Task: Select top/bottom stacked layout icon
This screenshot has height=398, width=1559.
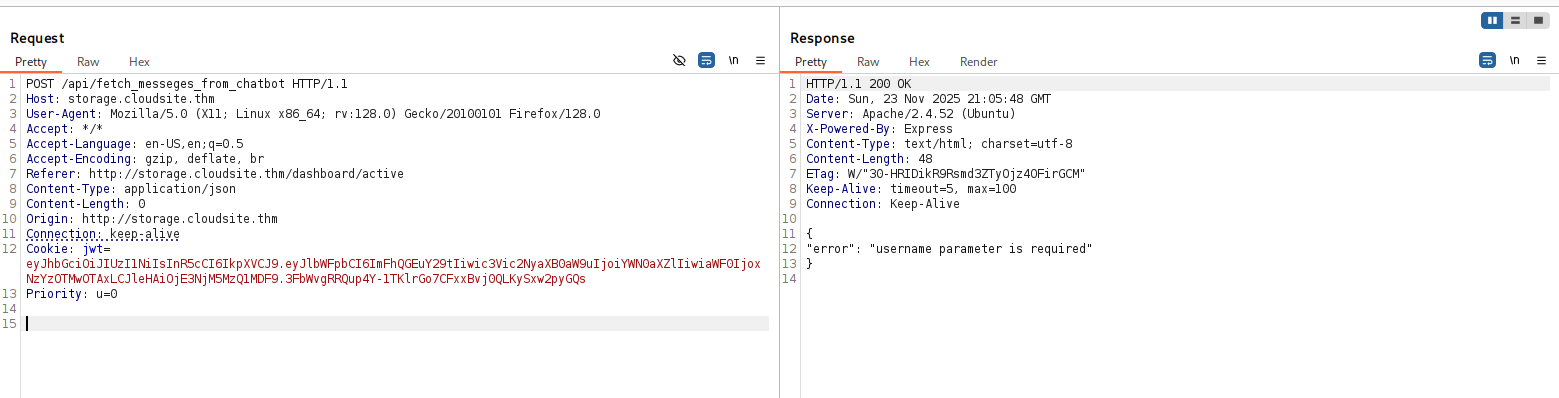Action: (x=1515, y=20)
